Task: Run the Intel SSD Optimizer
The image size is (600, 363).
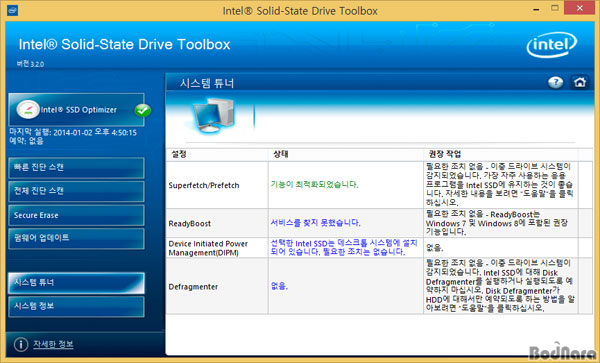Action: click(77, 110)
